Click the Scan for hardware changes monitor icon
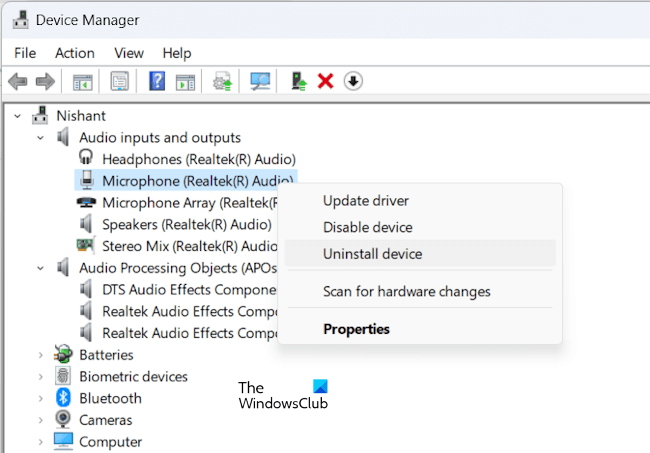Viewport: 650px width, 453px height. click(x=260, y=81)
